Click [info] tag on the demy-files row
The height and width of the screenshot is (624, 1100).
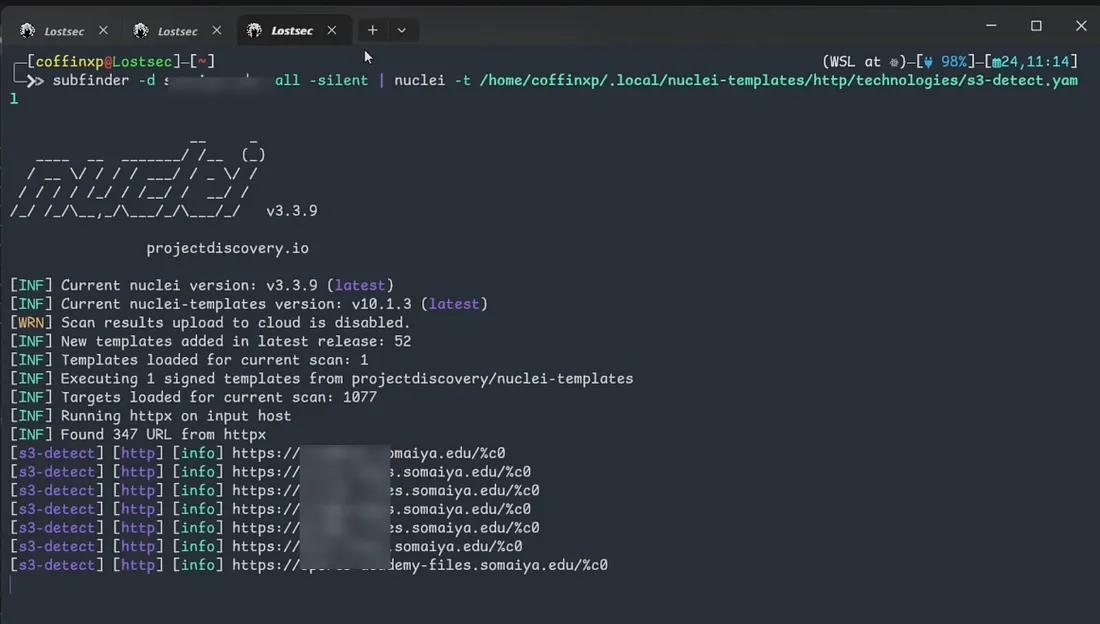[198, 565]
